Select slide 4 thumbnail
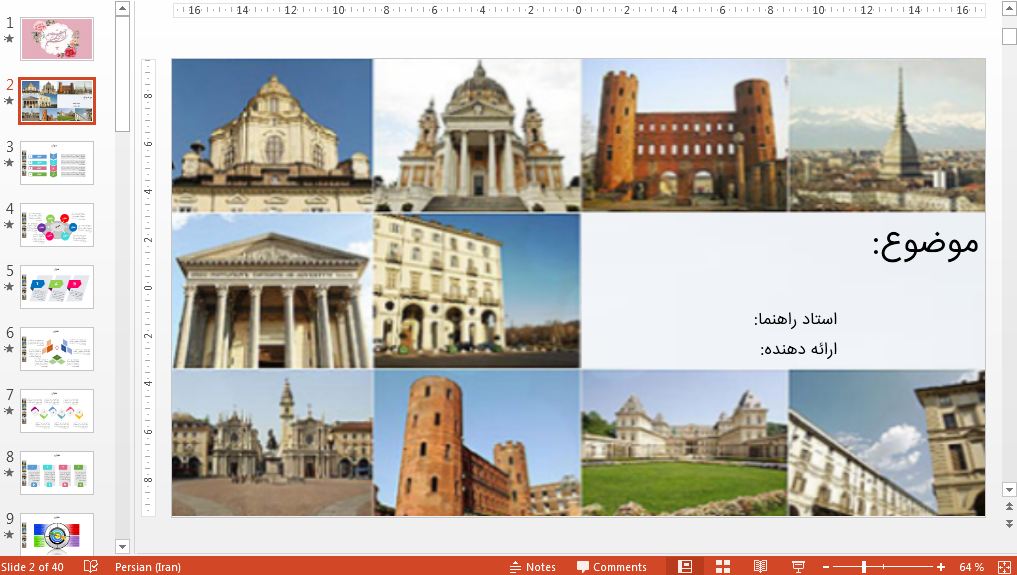The width and height of the screenshot is (1017, 575). click(57, 225)
